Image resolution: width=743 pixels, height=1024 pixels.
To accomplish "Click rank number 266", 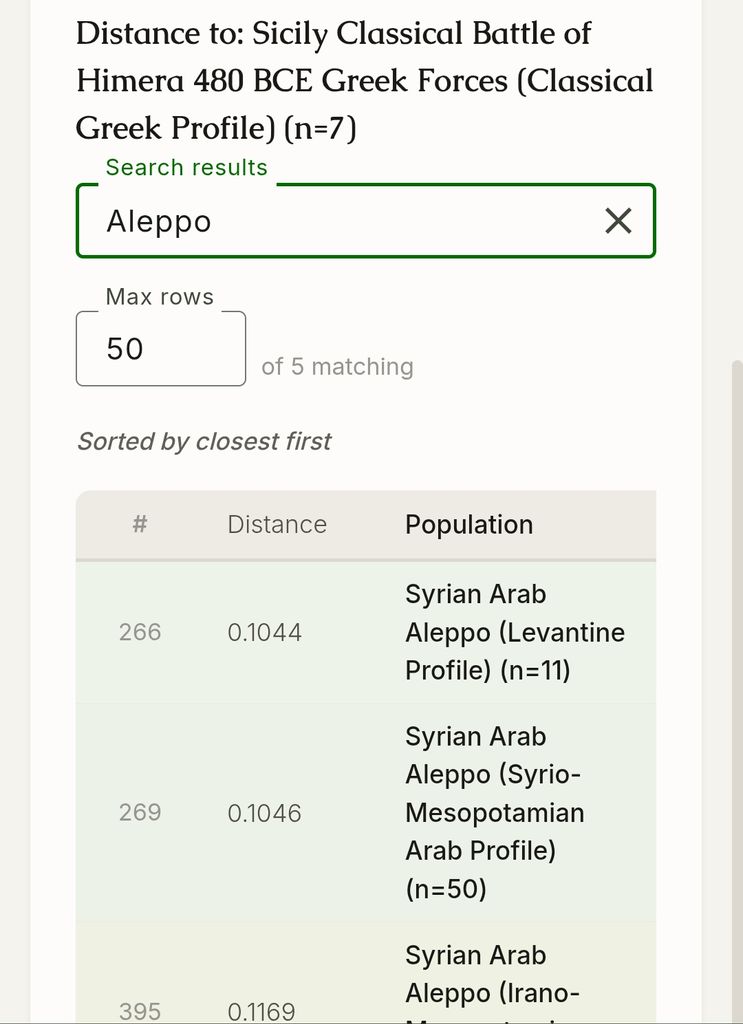I will point(140,632).
